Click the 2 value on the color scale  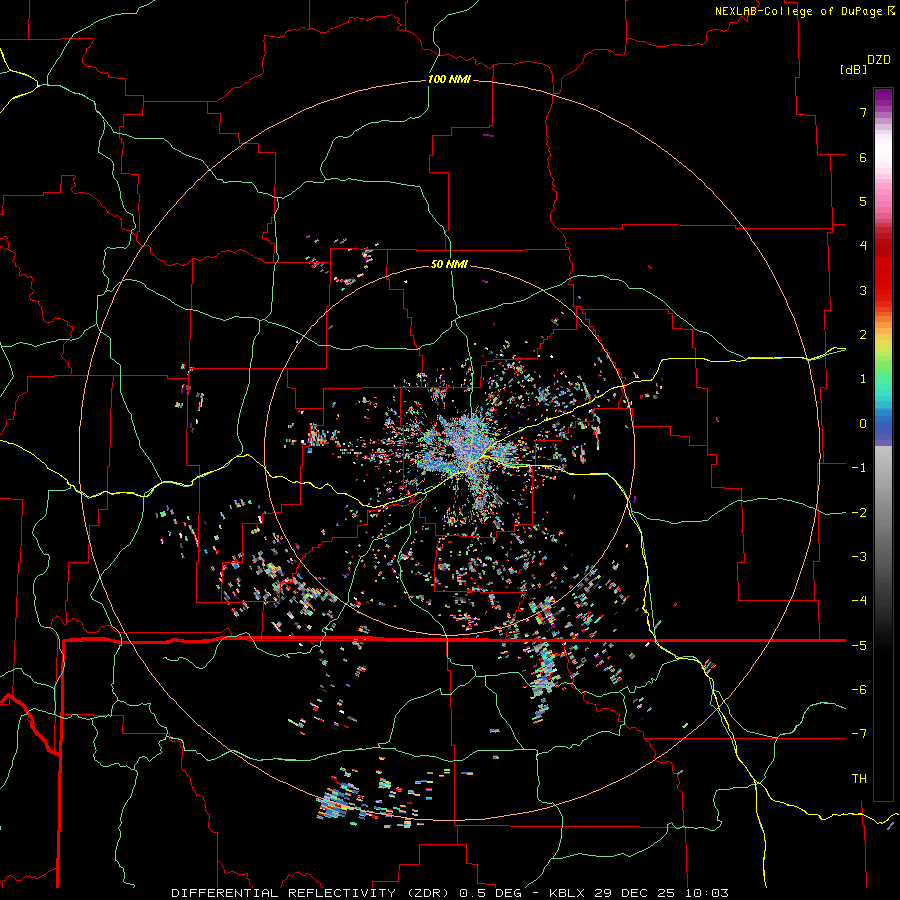[863, 335]
